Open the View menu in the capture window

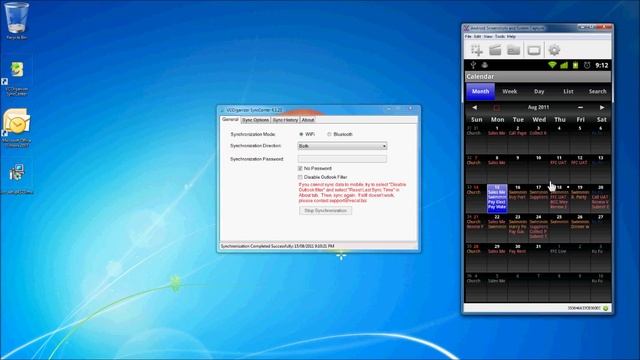tap(488, 36)
